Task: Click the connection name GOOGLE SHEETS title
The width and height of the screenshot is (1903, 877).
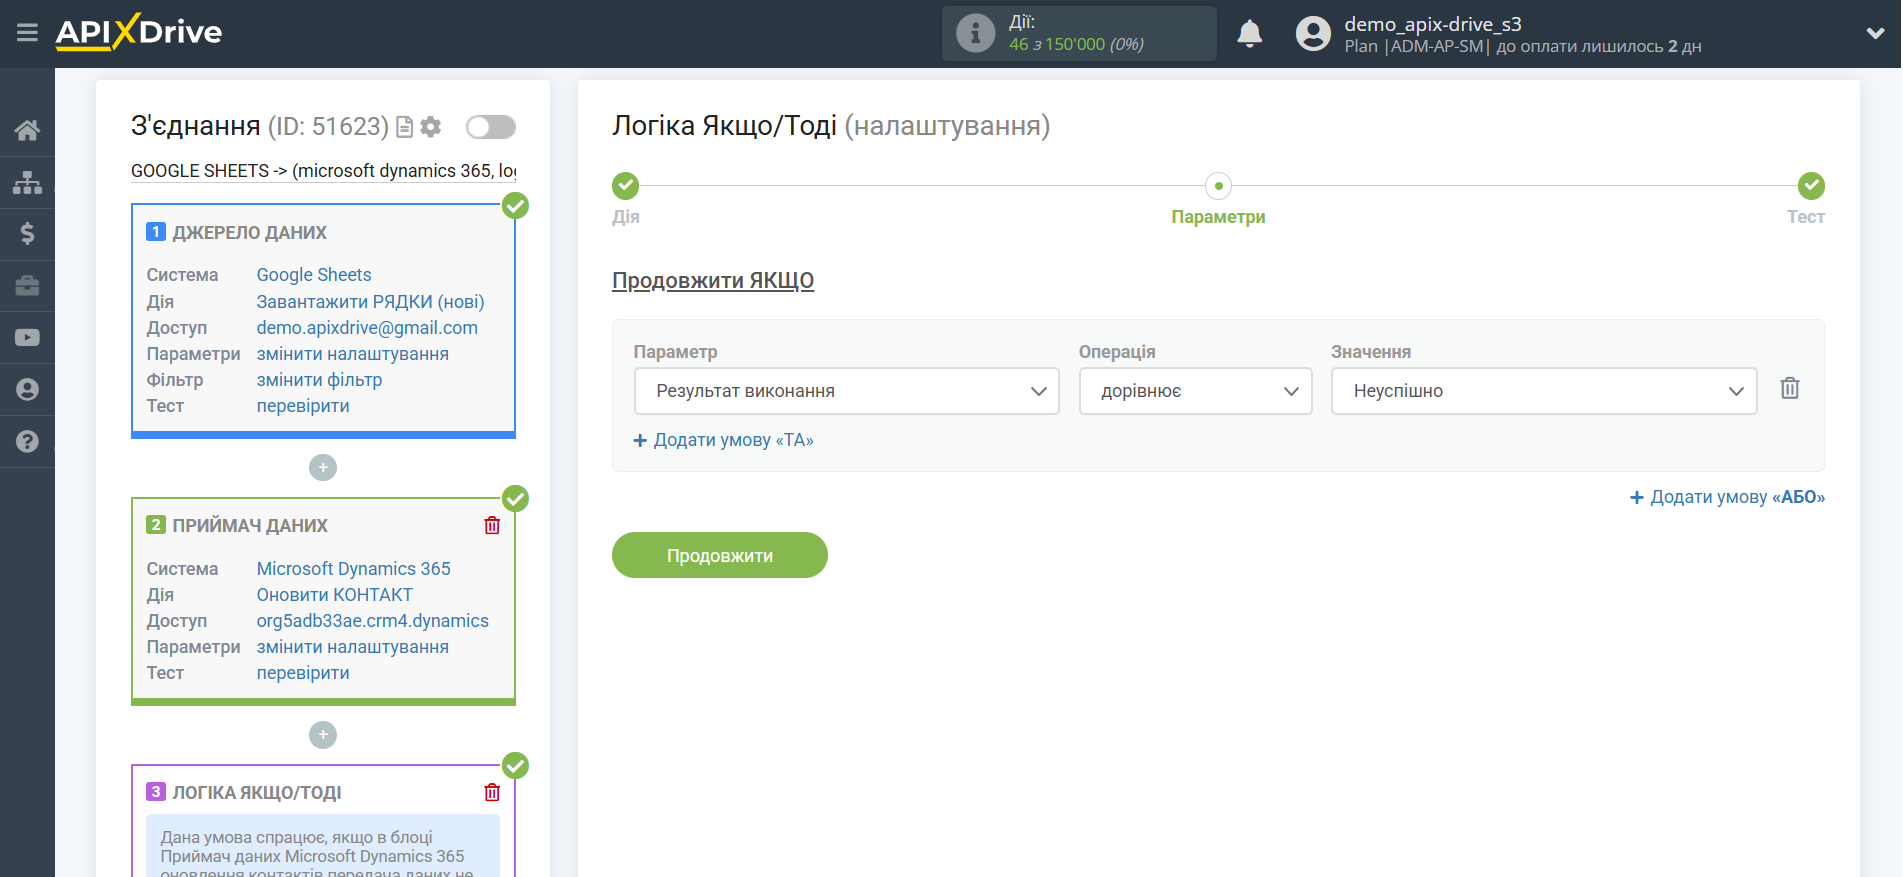Action: pyautogui.click(x=323, y=171)
